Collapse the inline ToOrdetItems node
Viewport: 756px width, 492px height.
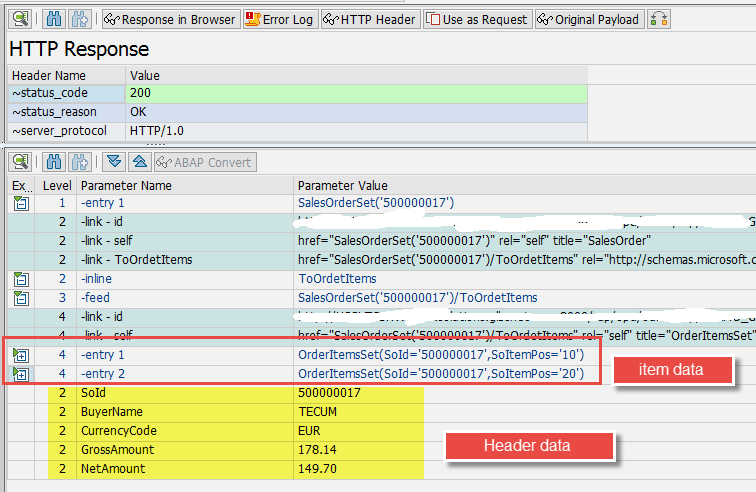pyautogui.click(x=21, y=279)
